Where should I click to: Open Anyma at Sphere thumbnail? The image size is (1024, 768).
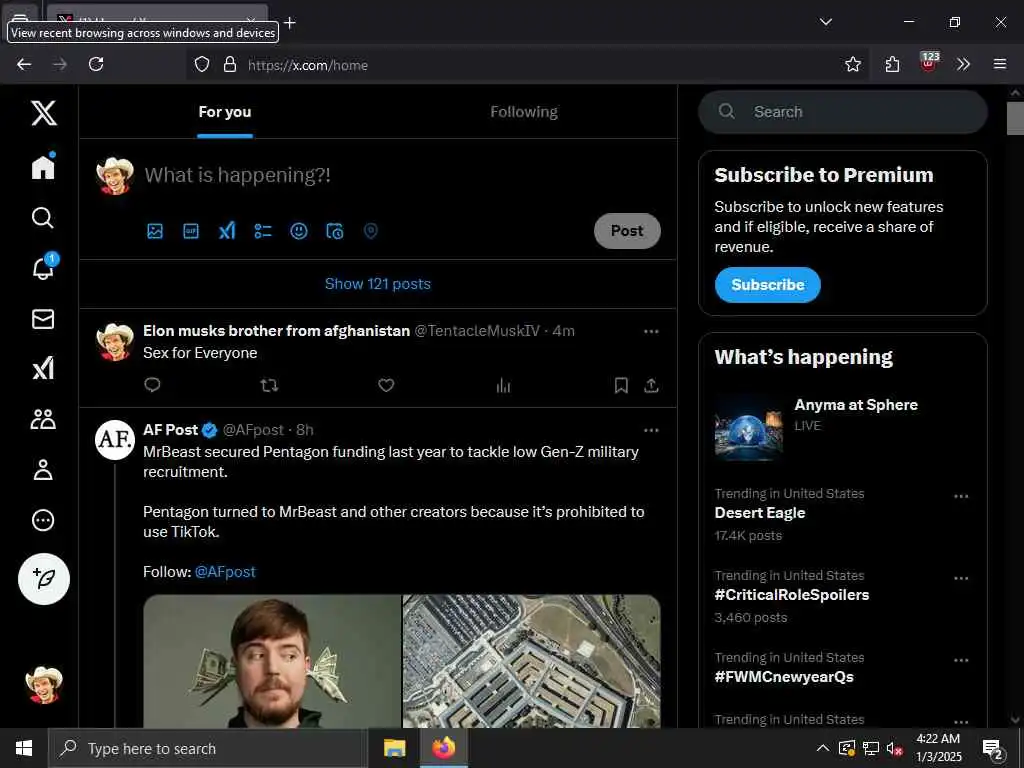tap(748, 429)
